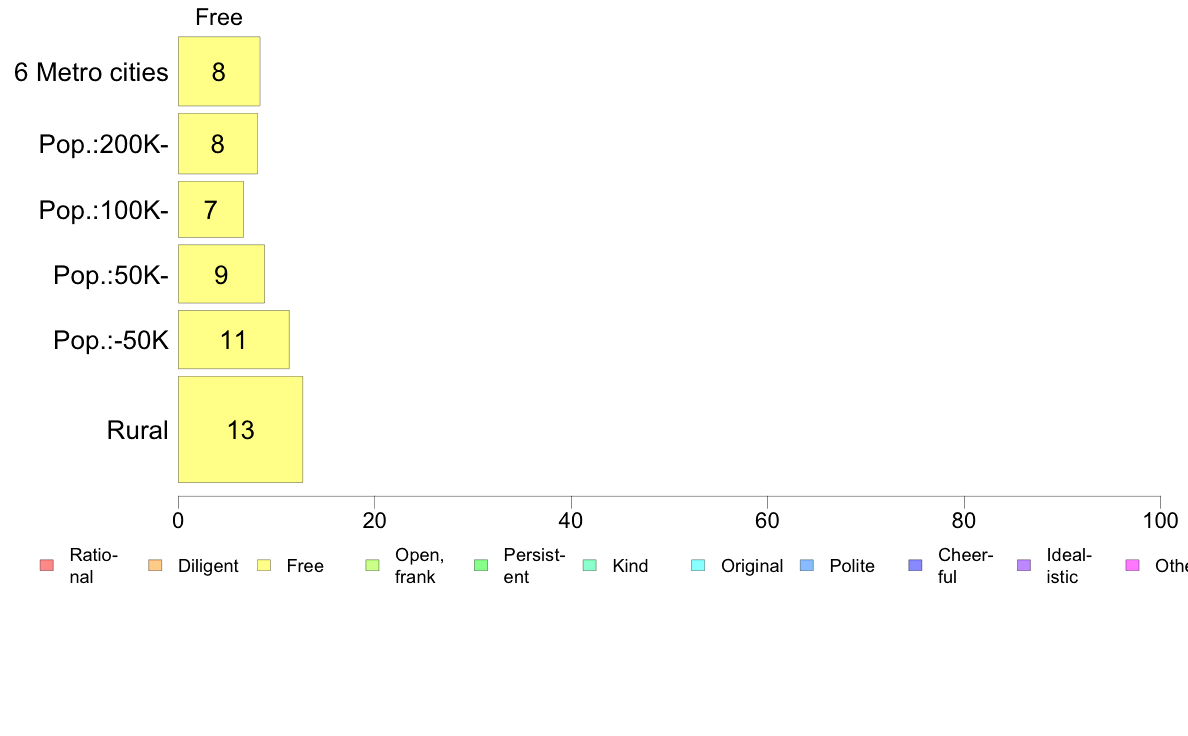The height and width of the screenshot is (736, 1188).
Task: Click the Free legend yellow swatch
Action: pos(264,565)
